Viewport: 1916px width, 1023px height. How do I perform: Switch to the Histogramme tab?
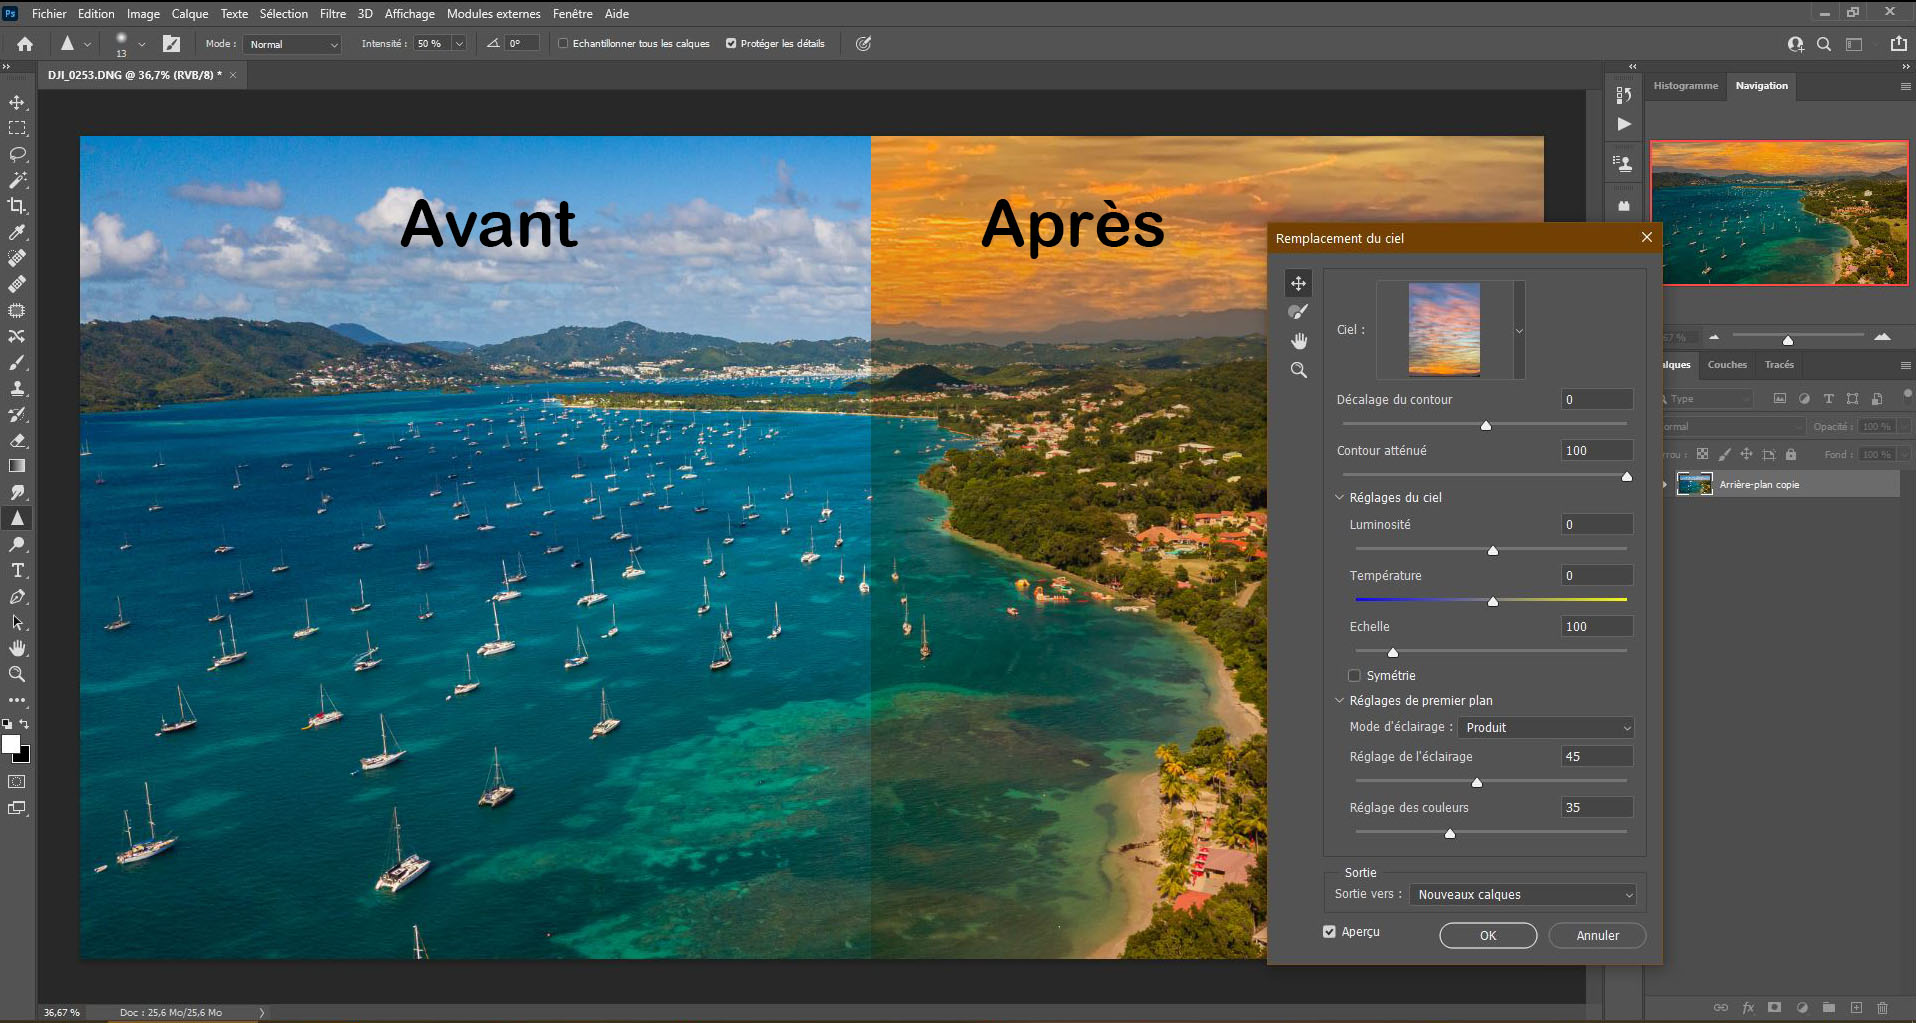pyautogui.click(x=1685, y=86)
